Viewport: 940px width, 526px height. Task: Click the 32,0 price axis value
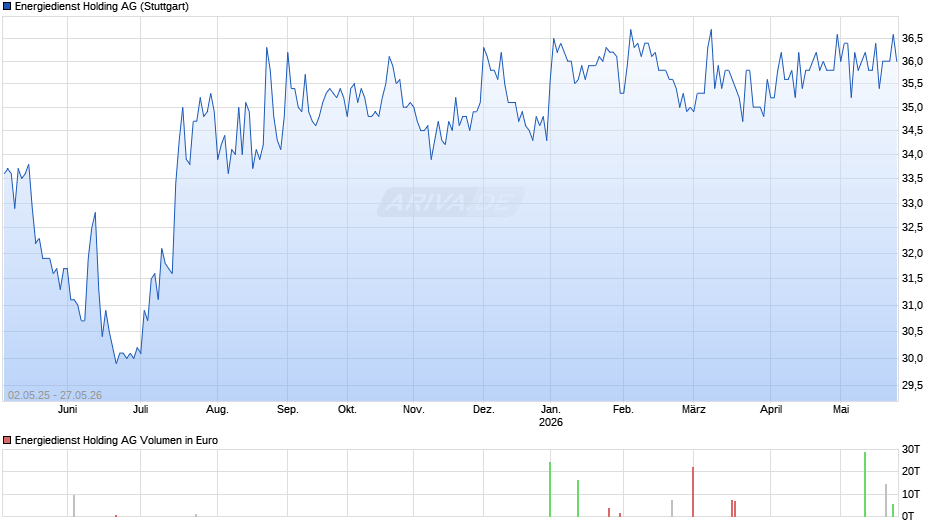[x=912, y=253]
